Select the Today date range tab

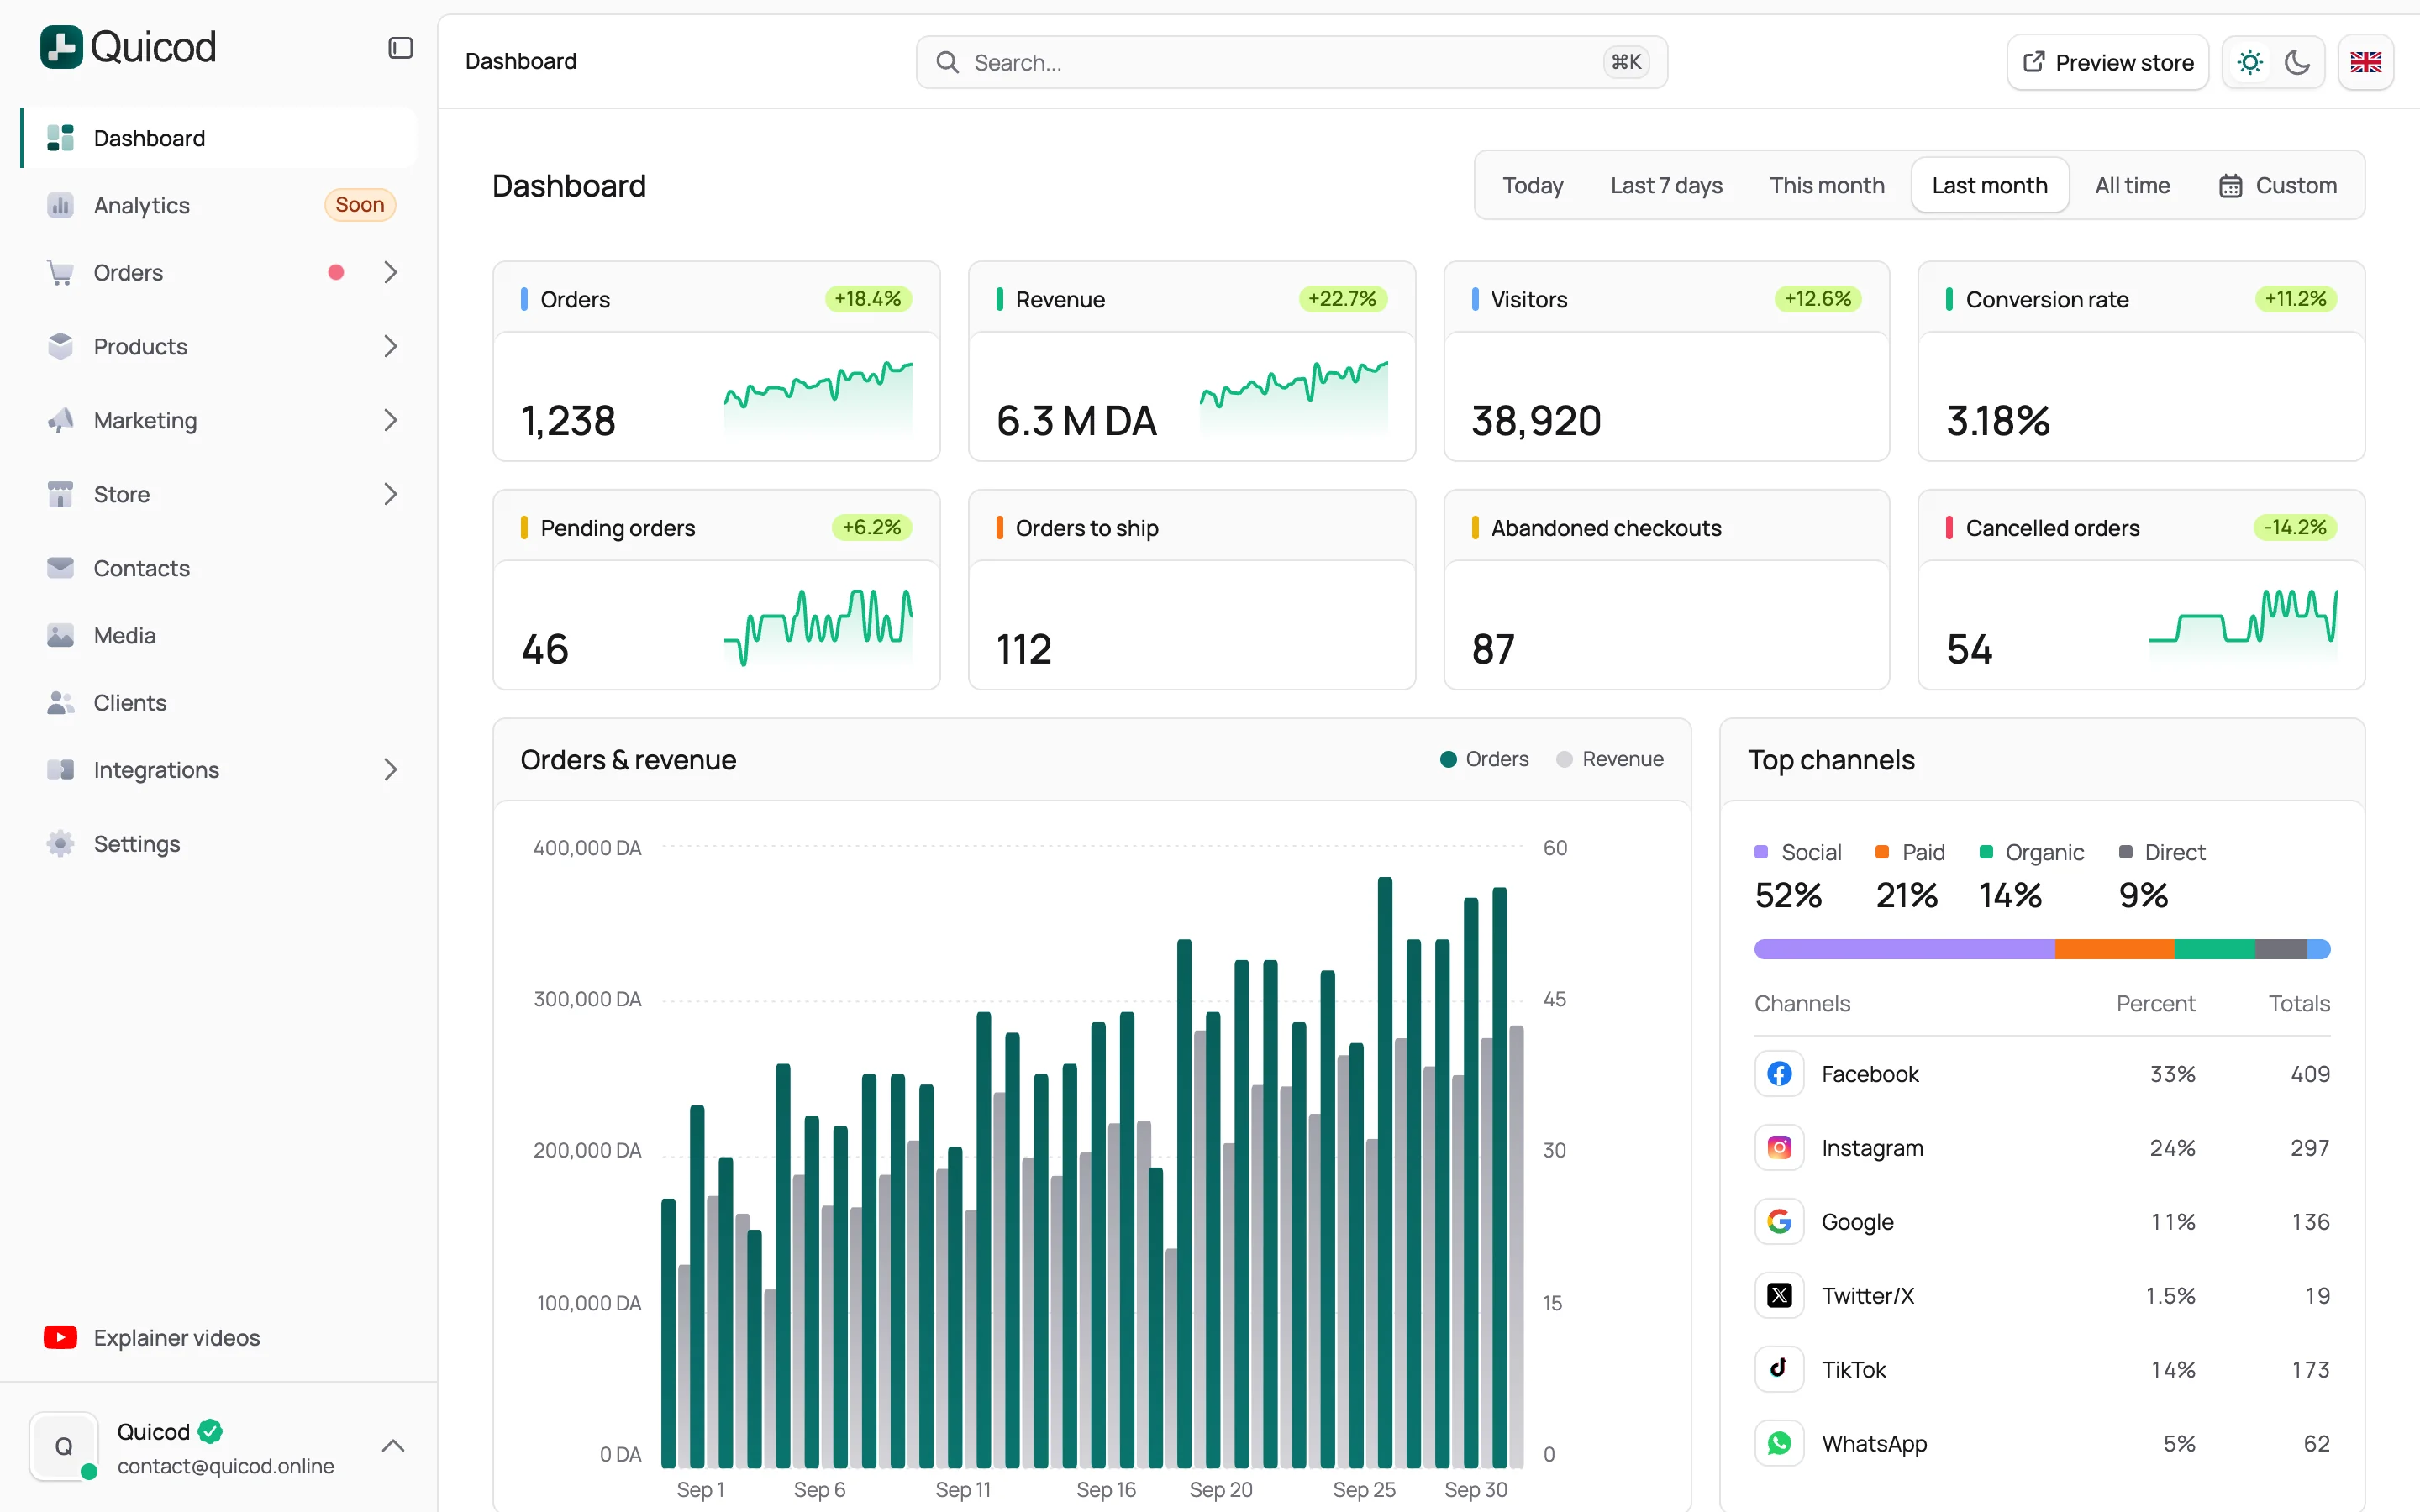tap(1532, 185)
